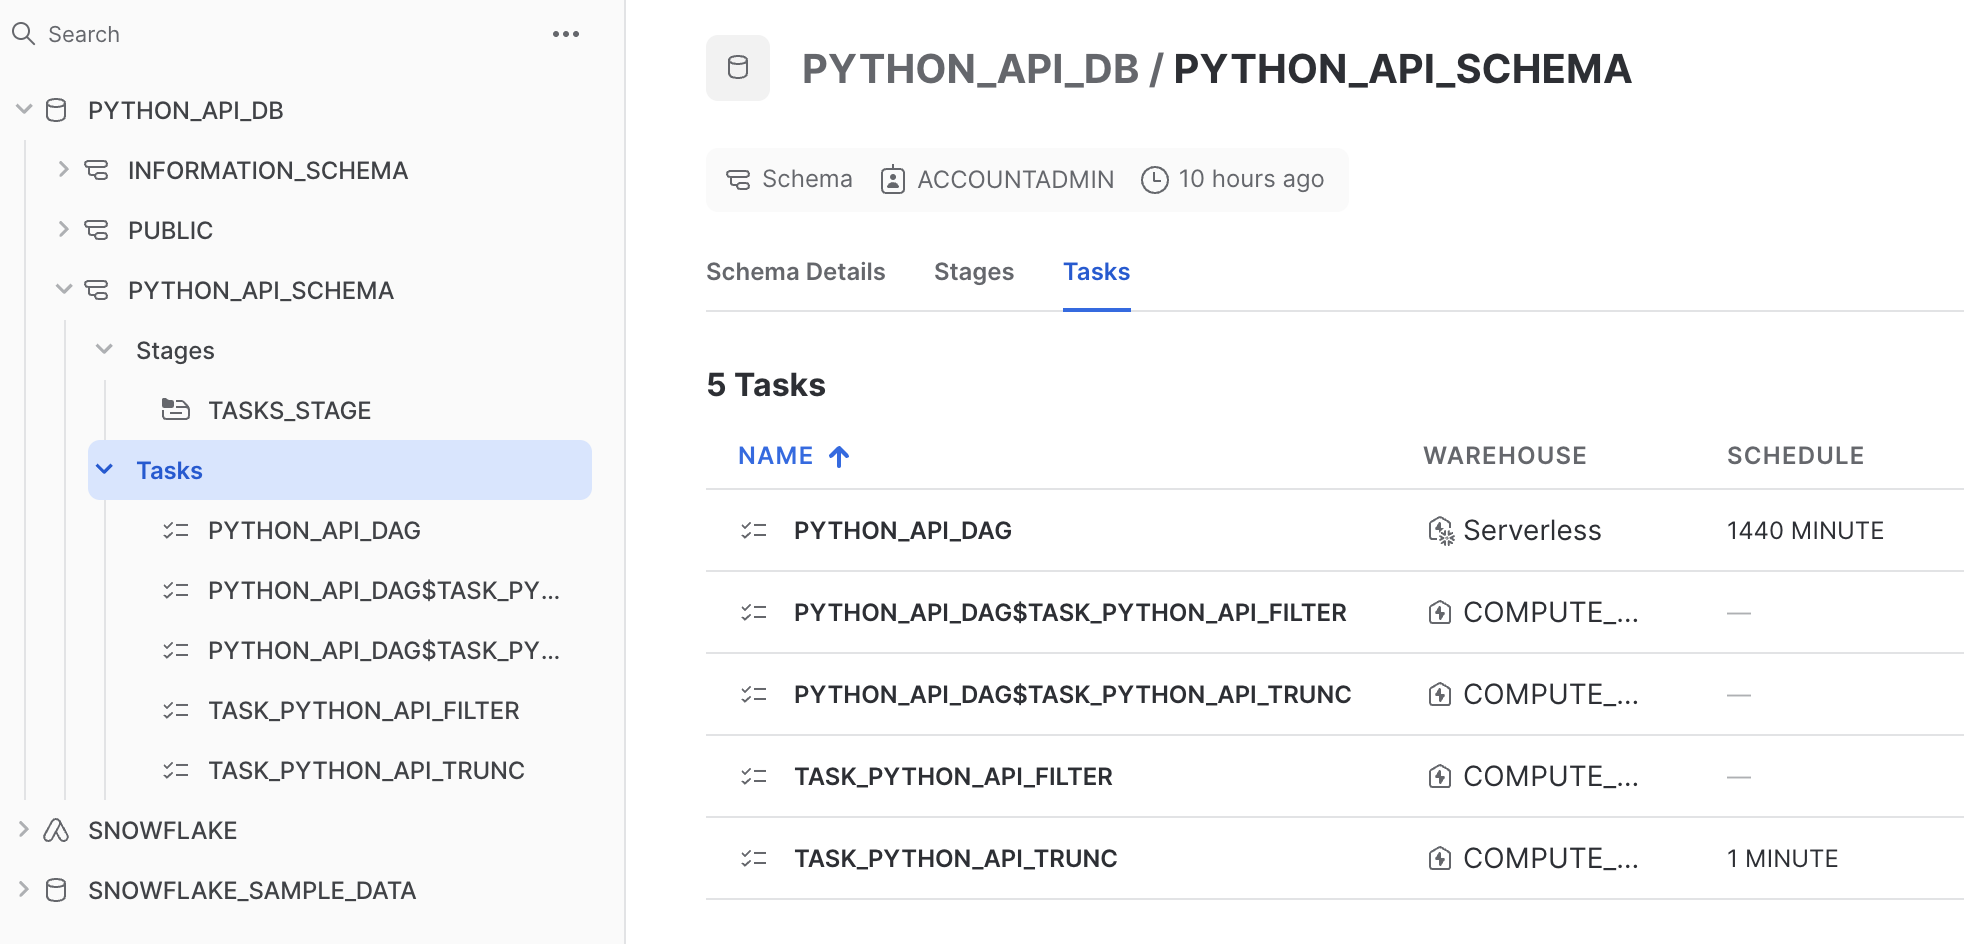Click into the Search input field
The width and height of the screenshot is (1964, 944).
click(280, 34)
